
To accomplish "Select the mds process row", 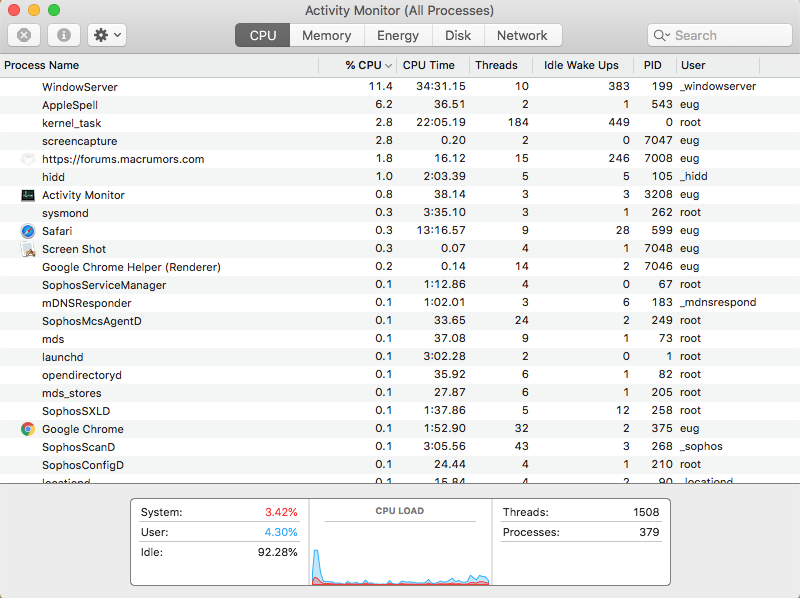I will pos(400,339).
